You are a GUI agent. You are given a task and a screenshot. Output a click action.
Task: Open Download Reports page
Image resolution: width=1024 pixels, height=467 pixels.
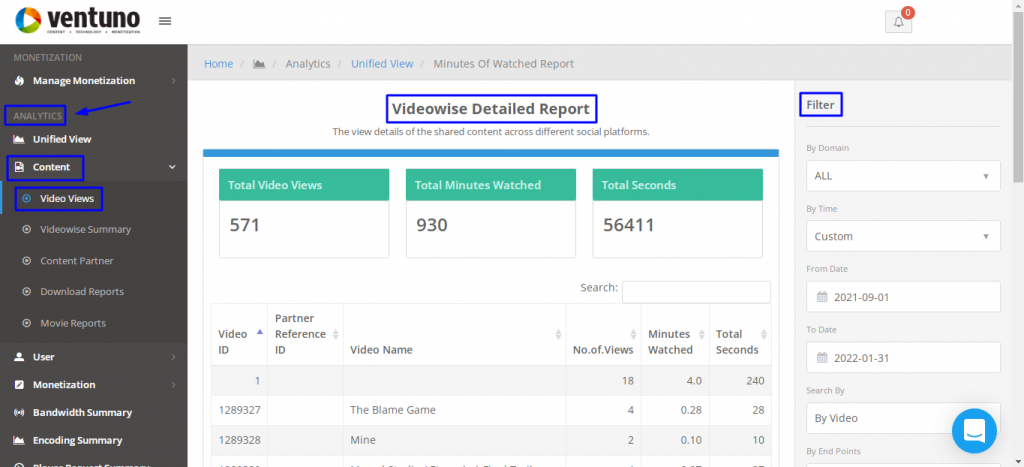point(82,292)
